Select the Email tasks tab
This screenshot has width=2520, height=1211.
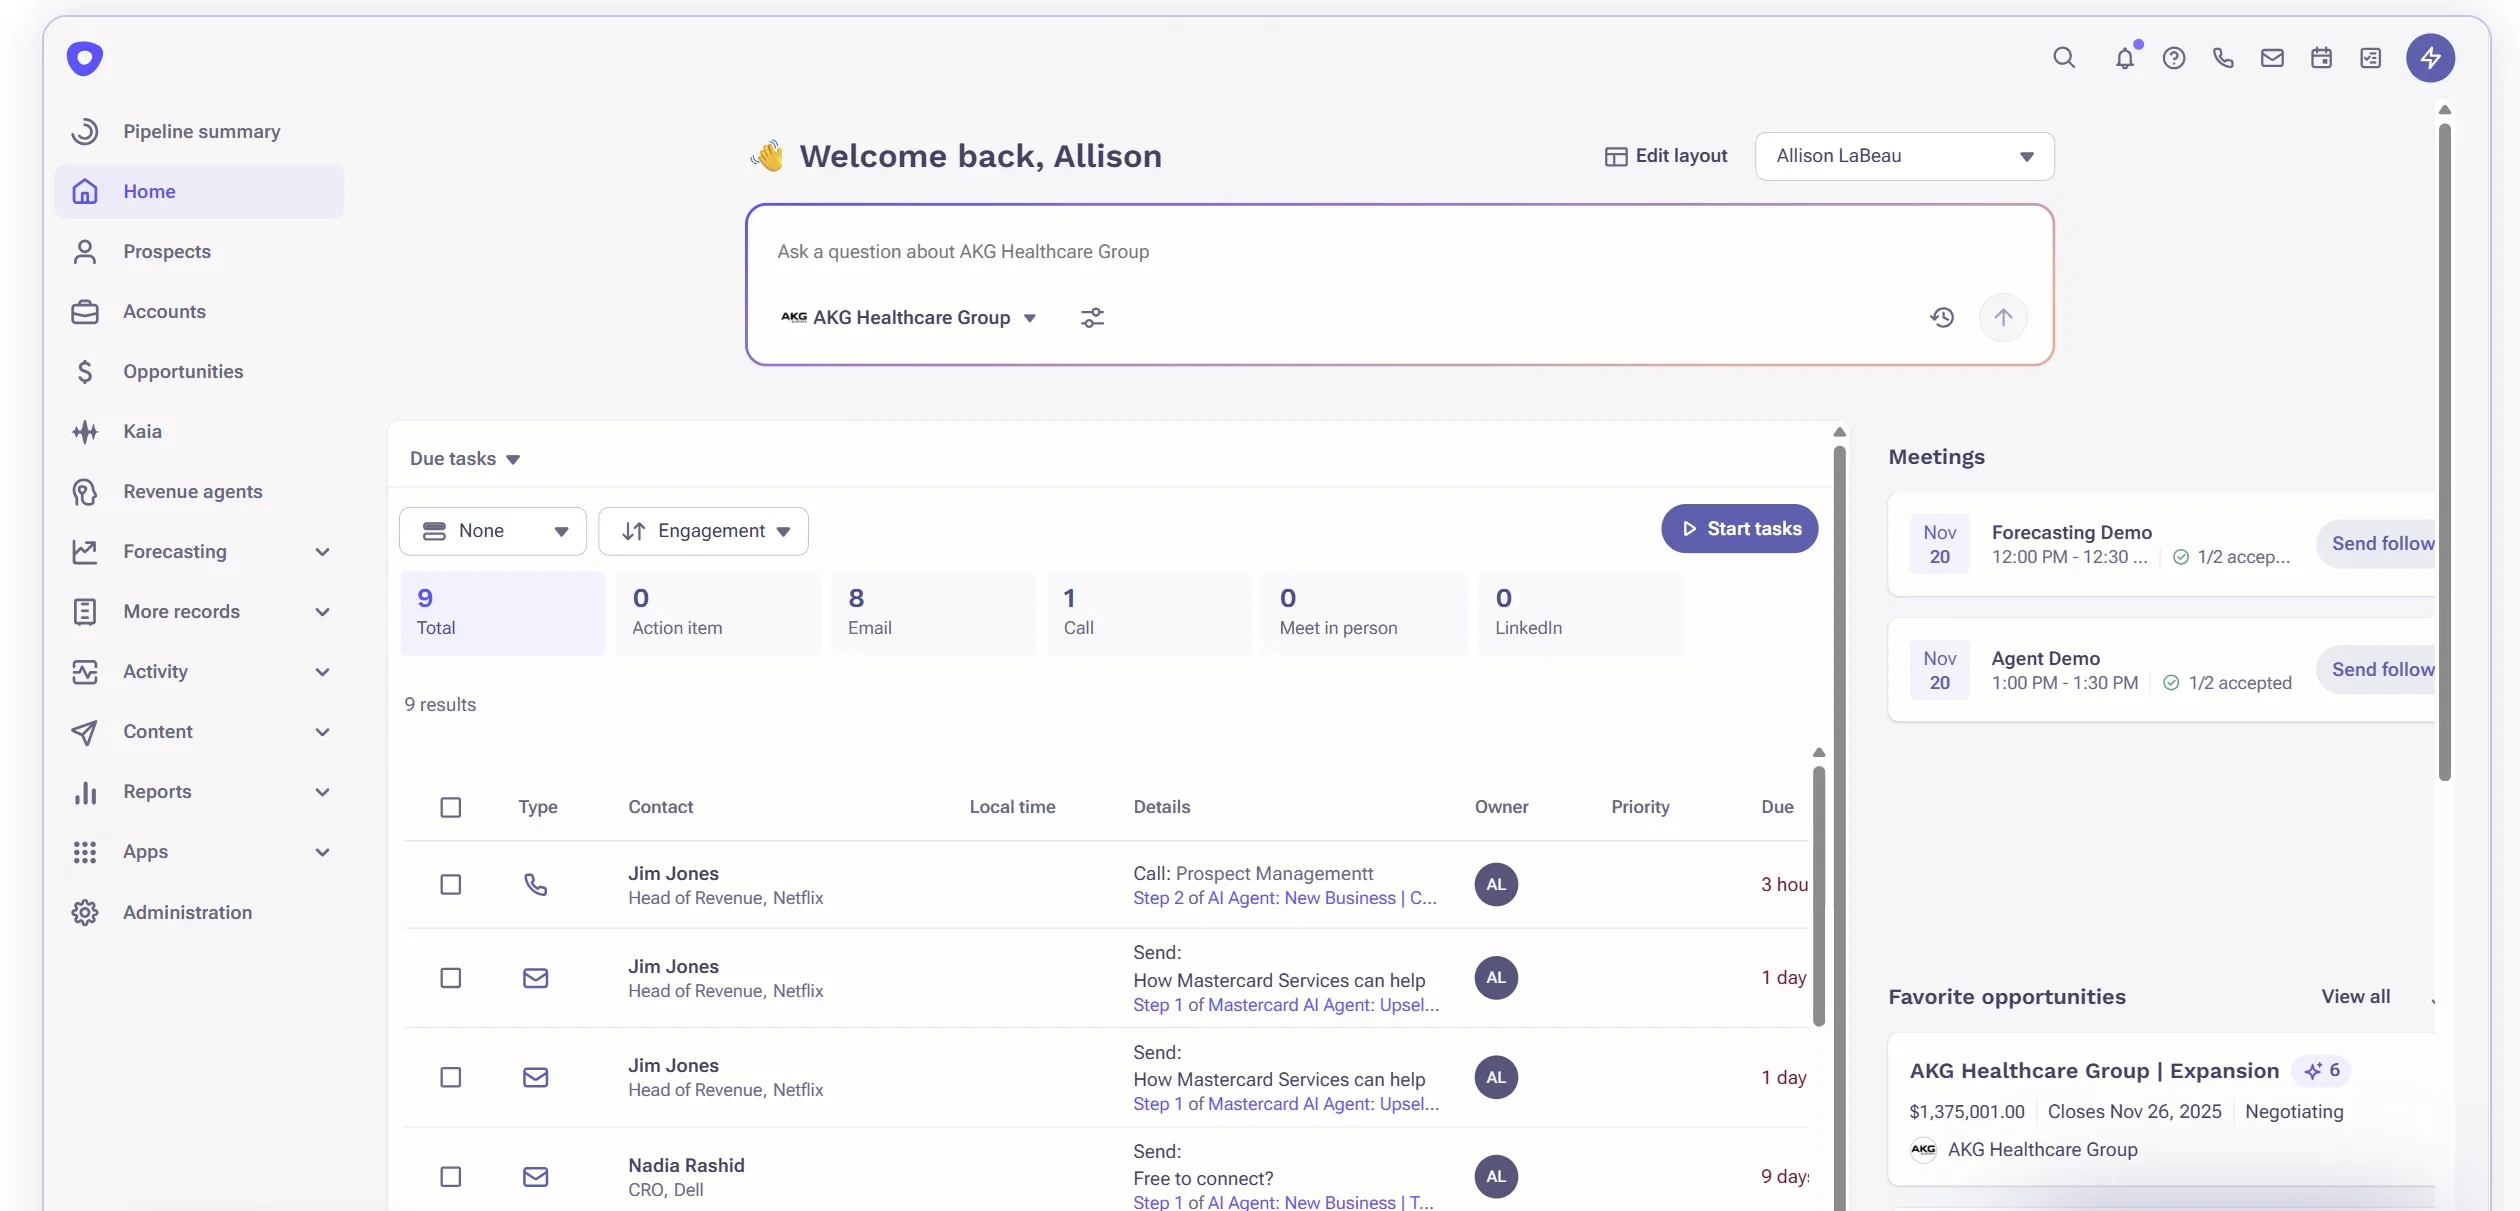click(x=934, y=613)
